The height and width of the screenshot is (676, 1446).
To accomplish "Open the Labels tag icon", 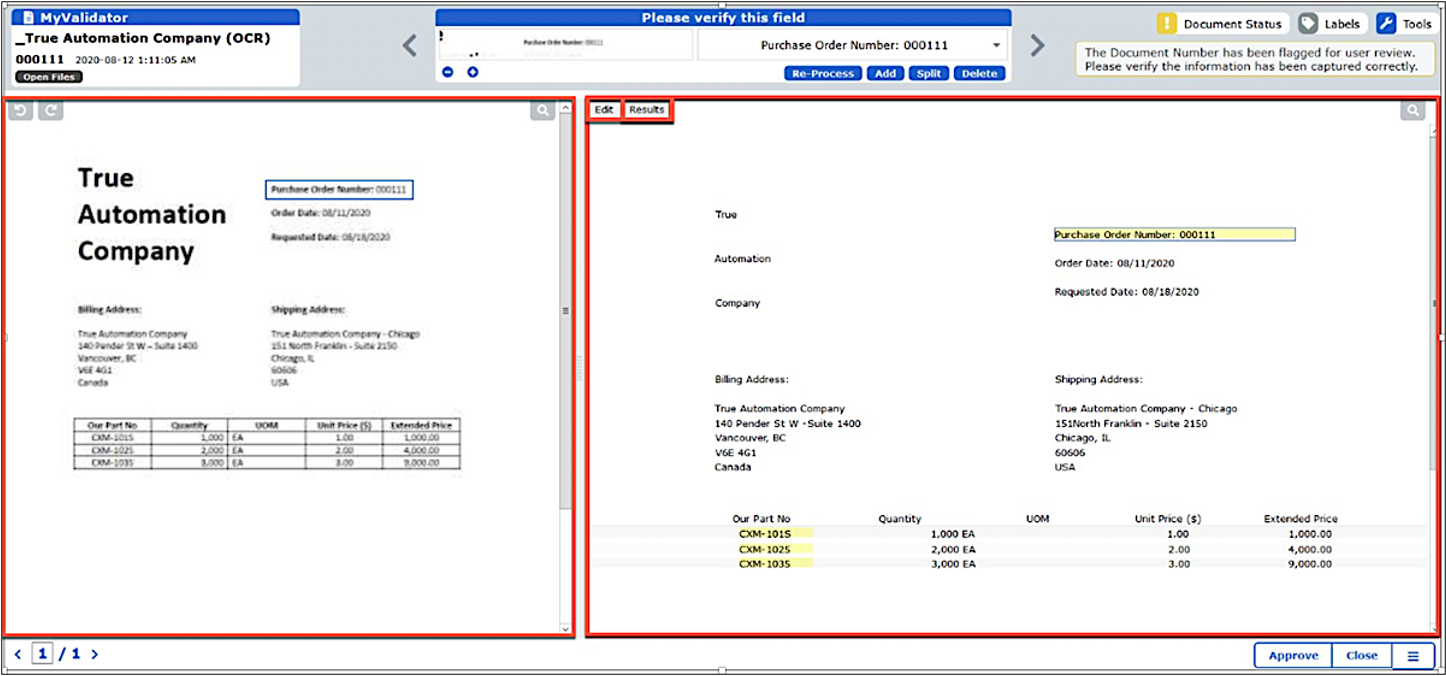I will 1308,24.
